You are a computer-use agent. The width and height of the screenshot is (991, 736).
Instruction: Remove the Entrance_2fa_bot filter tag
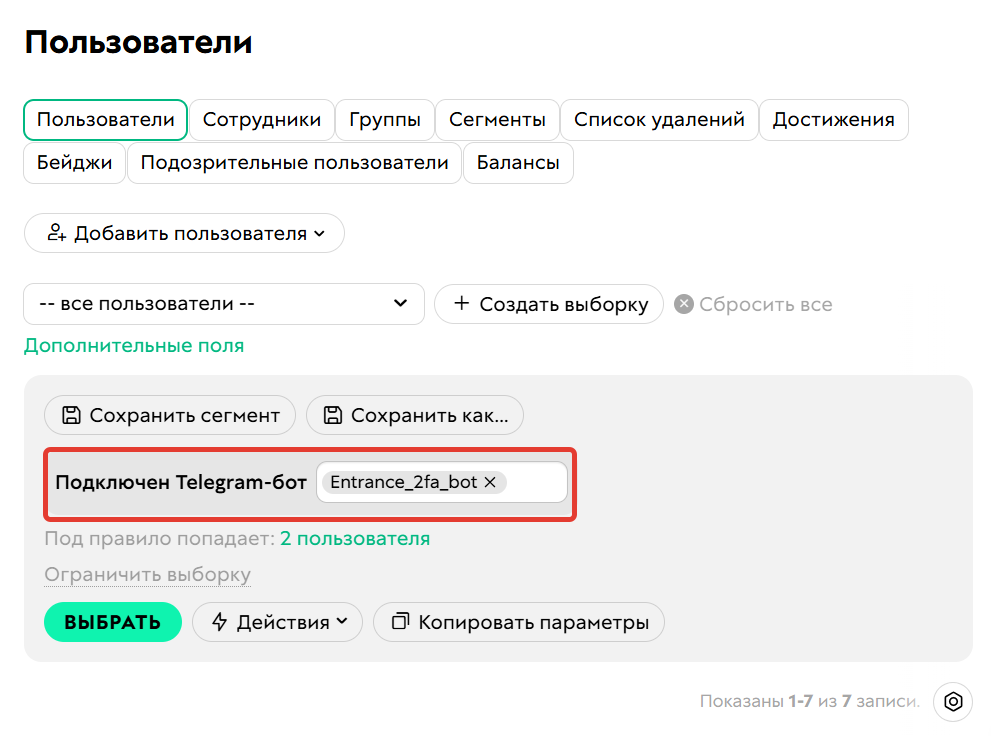click(490, 481)
